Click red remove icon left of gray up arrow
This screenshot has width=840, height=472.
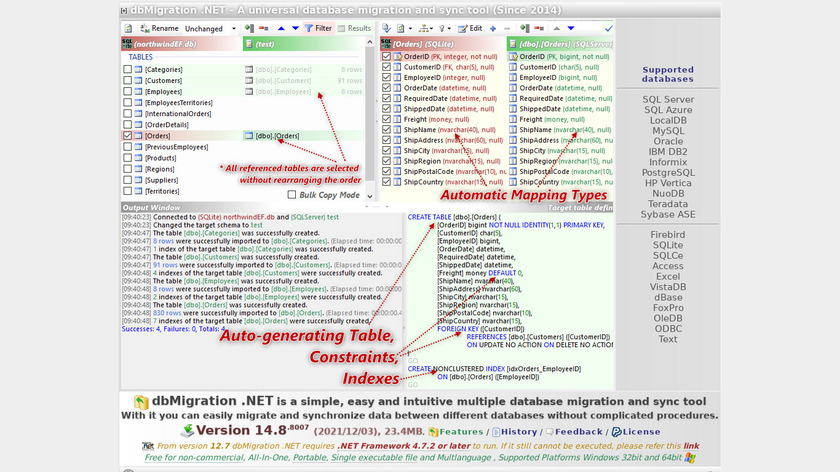pos(539,28)
